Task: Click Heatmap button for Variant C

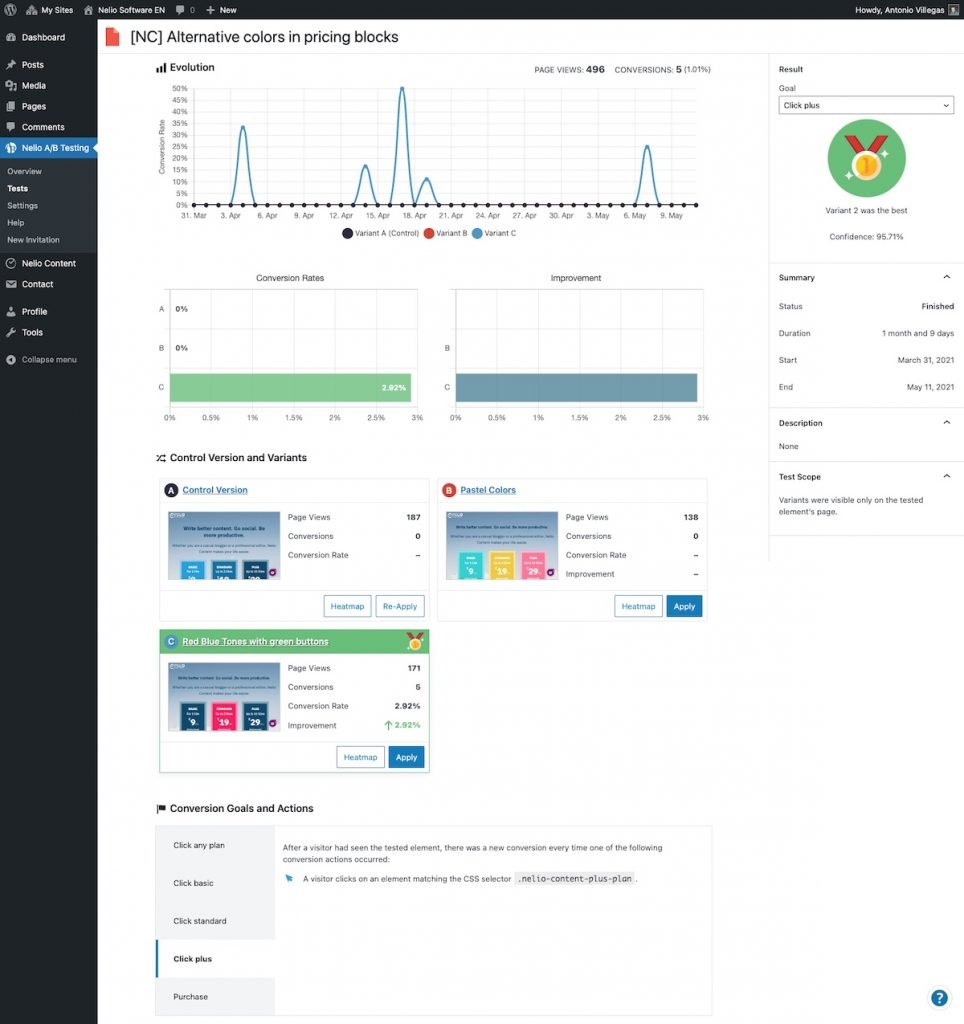Action: pyautogui.click(x=361, y=757)
